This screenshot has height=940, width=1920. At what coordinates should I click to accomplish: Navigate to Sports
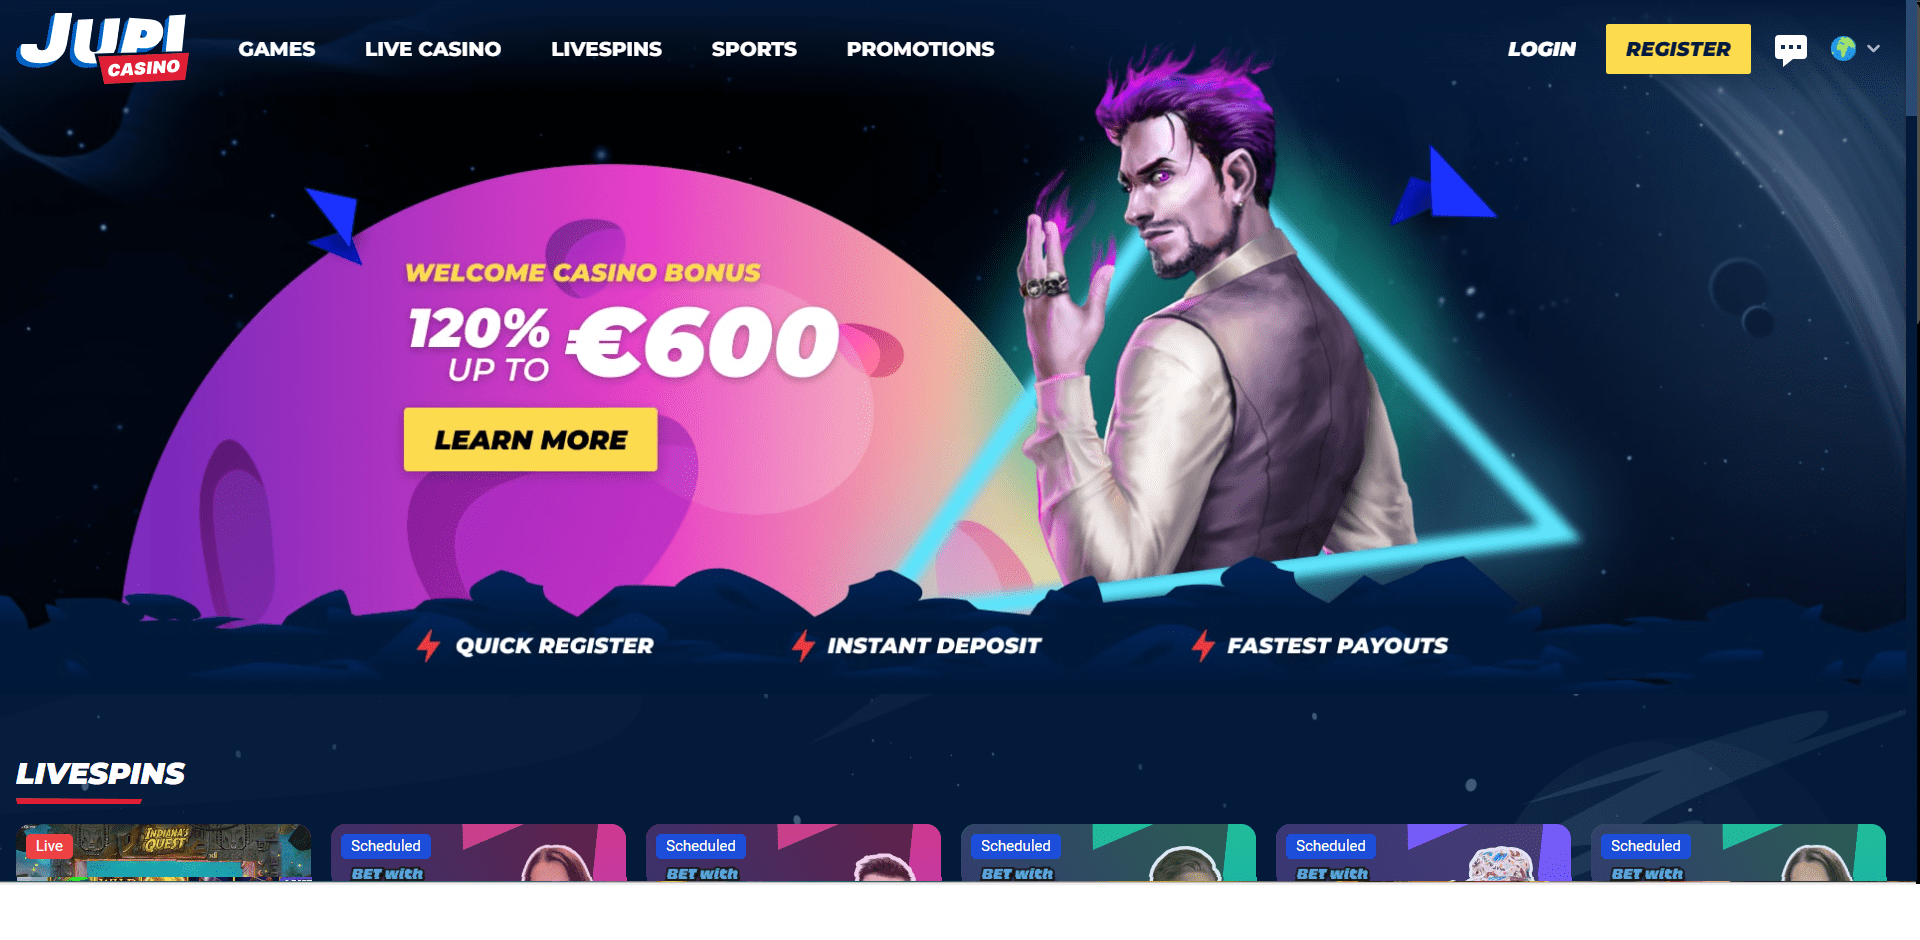pyautogui.click(x=754, y=49)
